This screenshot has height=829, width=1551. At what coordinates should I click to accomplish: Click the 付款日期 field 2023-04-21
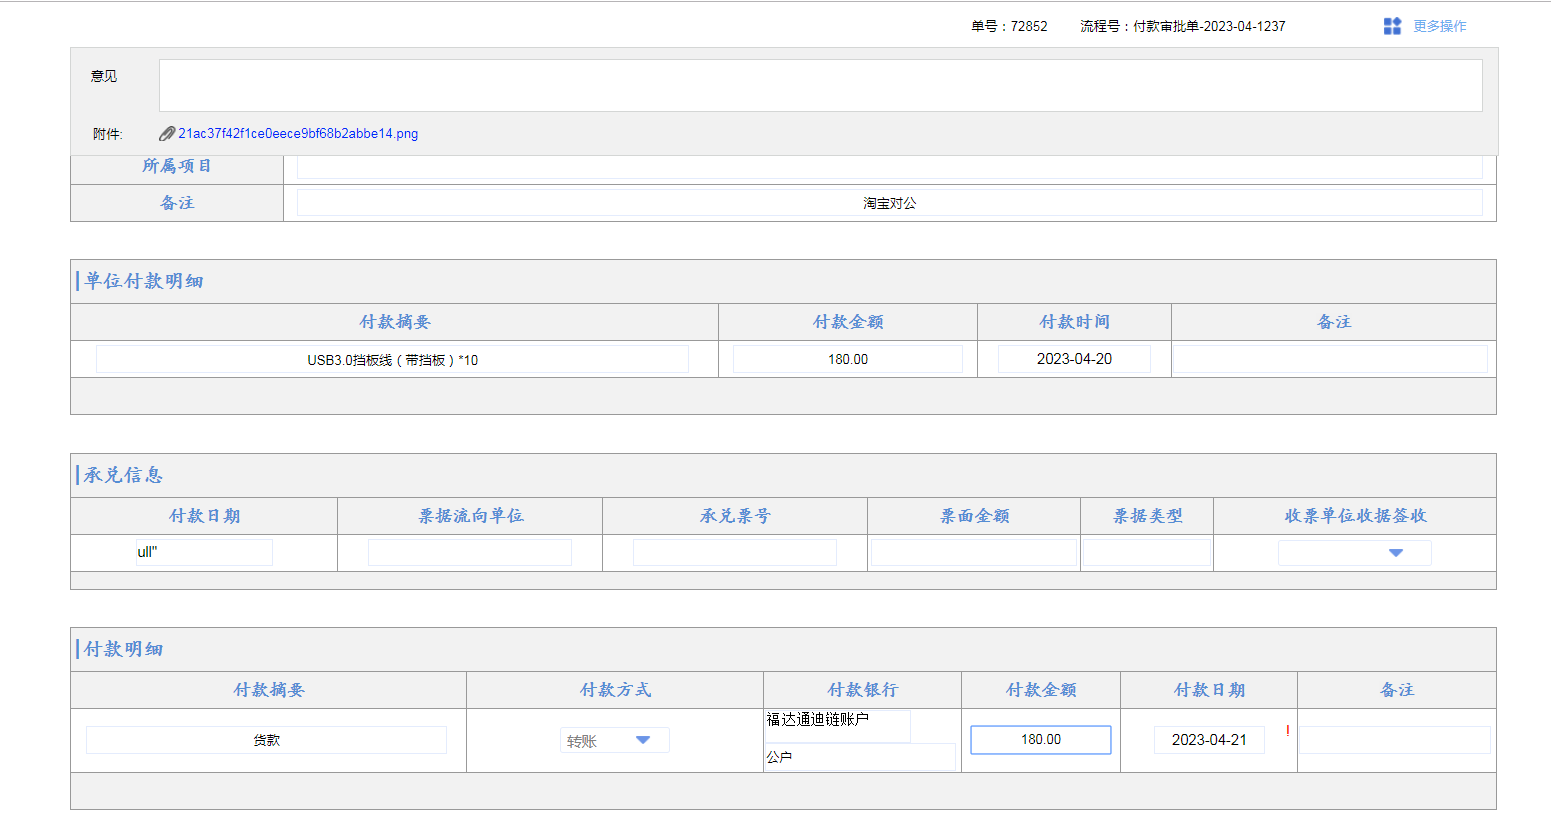[1209, 740]
